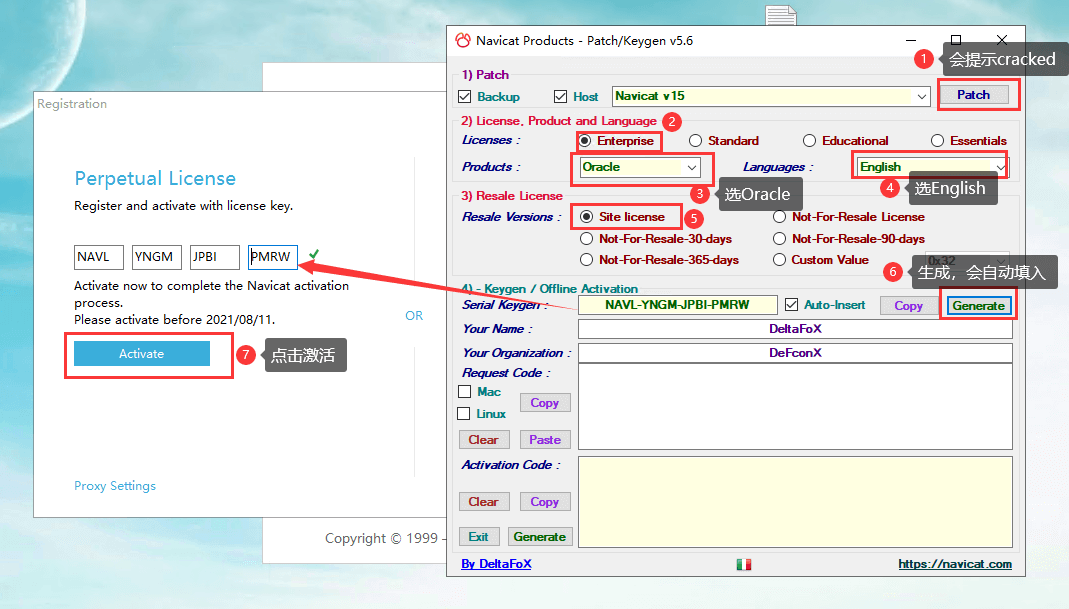
Task: Click the Perpetual License heading
Action: [155, 179]
